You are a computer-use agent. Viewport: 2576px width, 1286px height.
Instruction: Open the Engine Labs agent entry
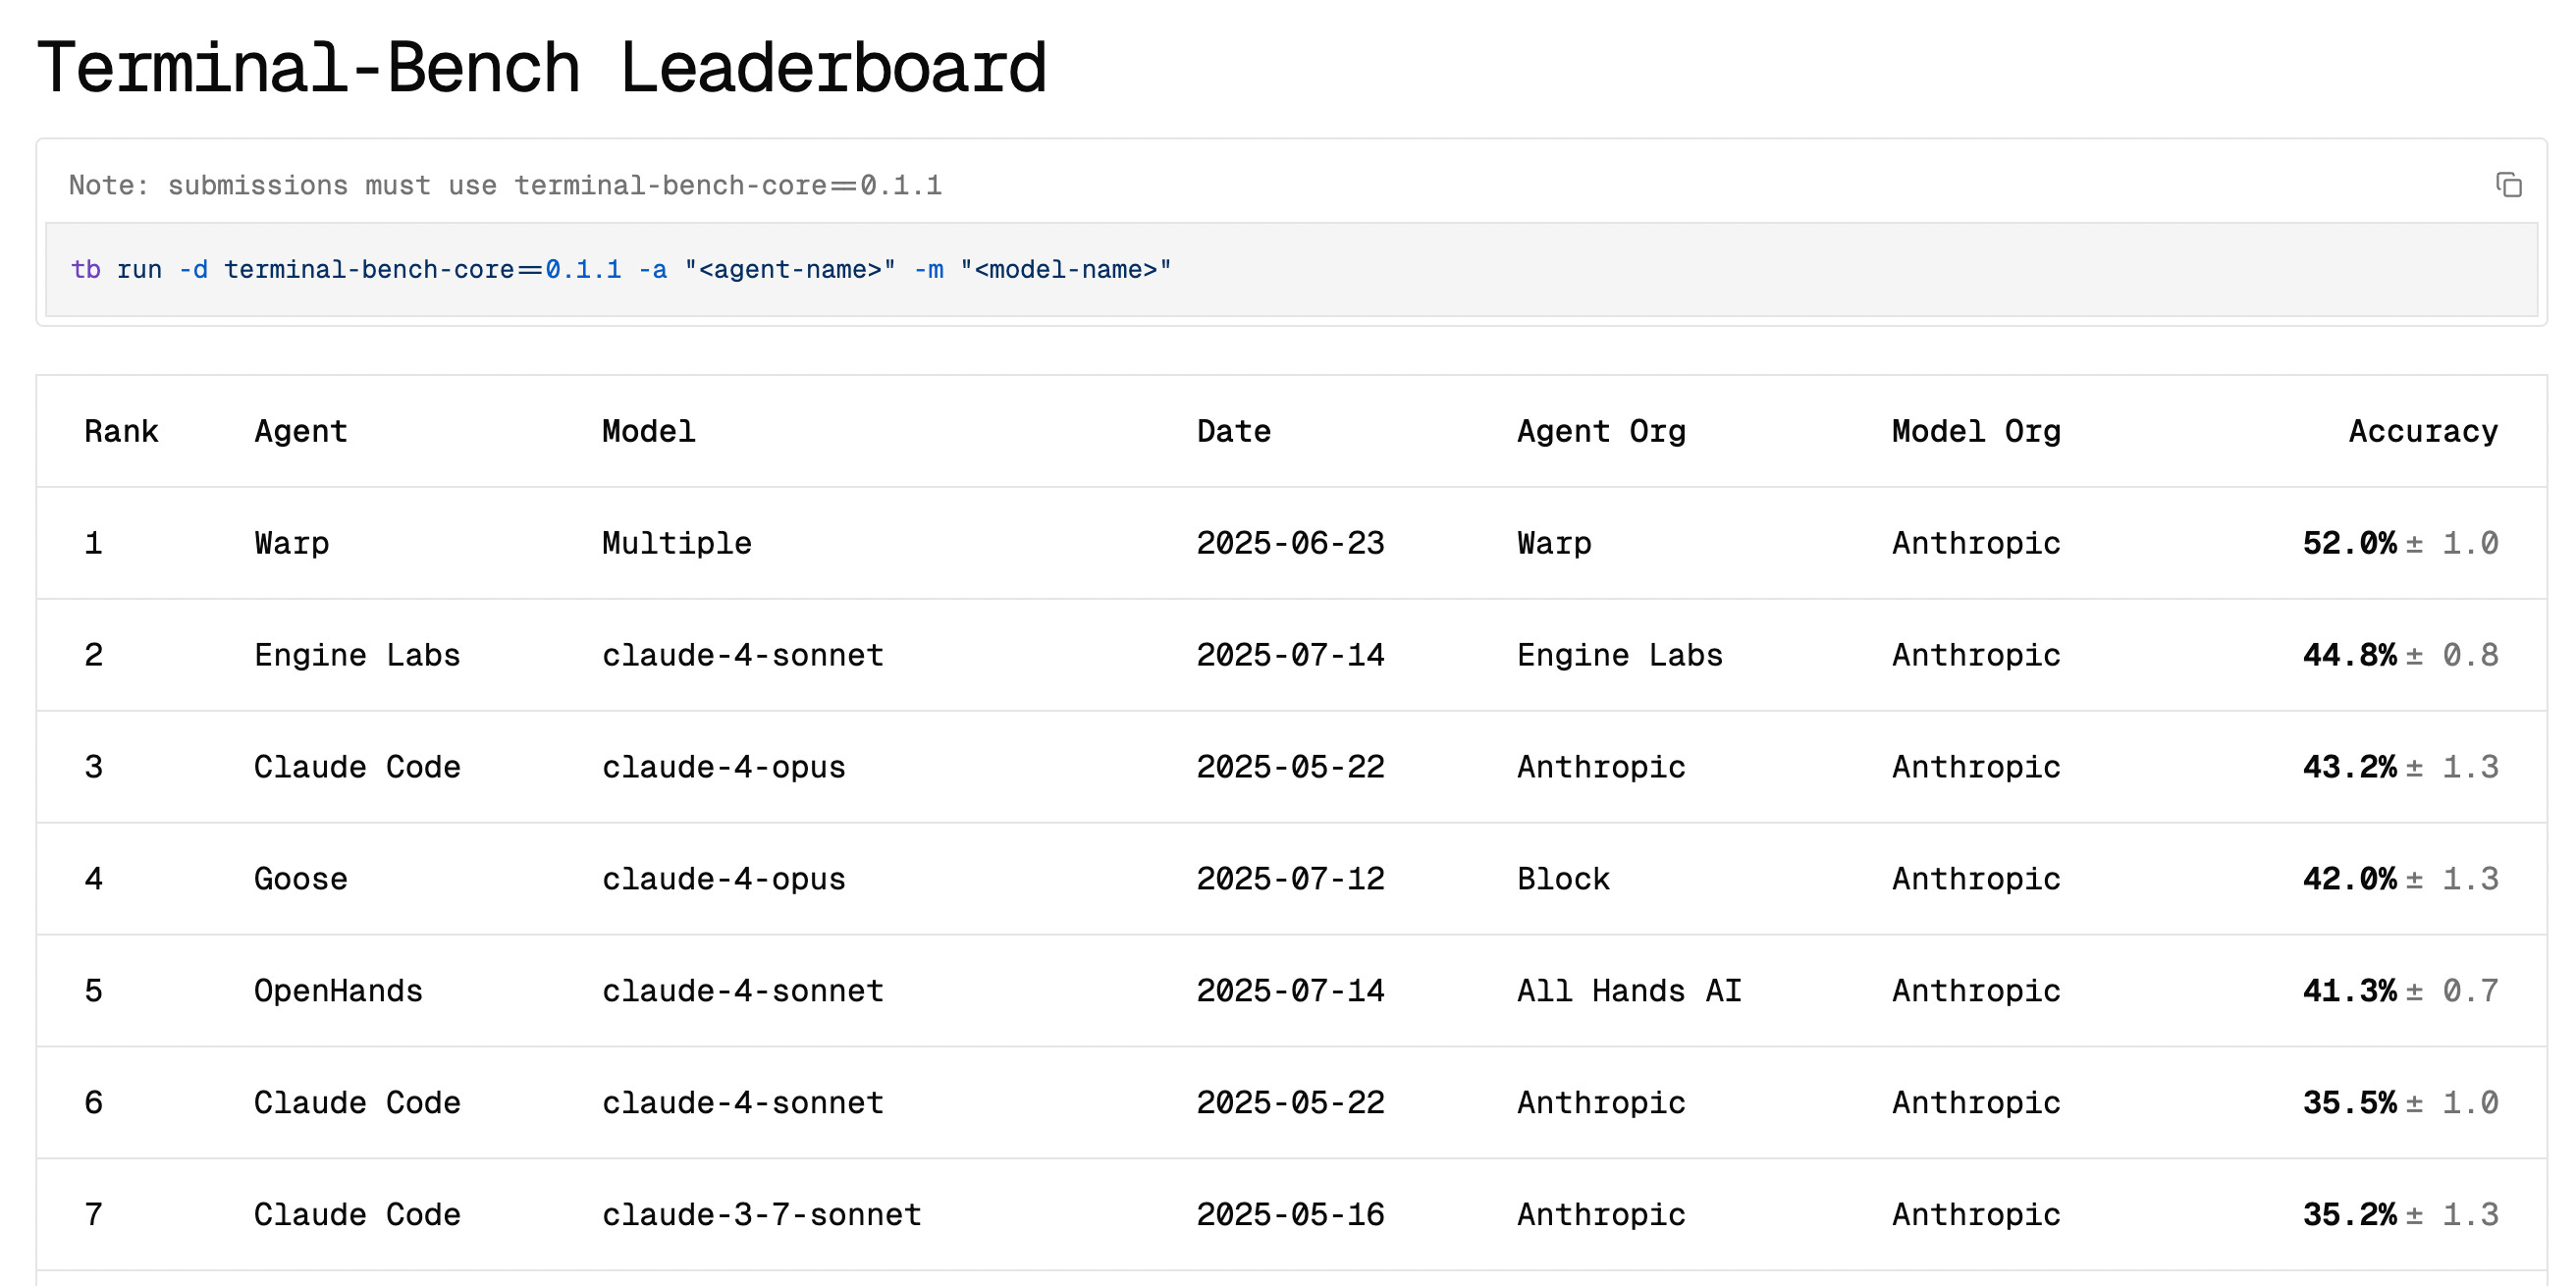click(357, 655)
